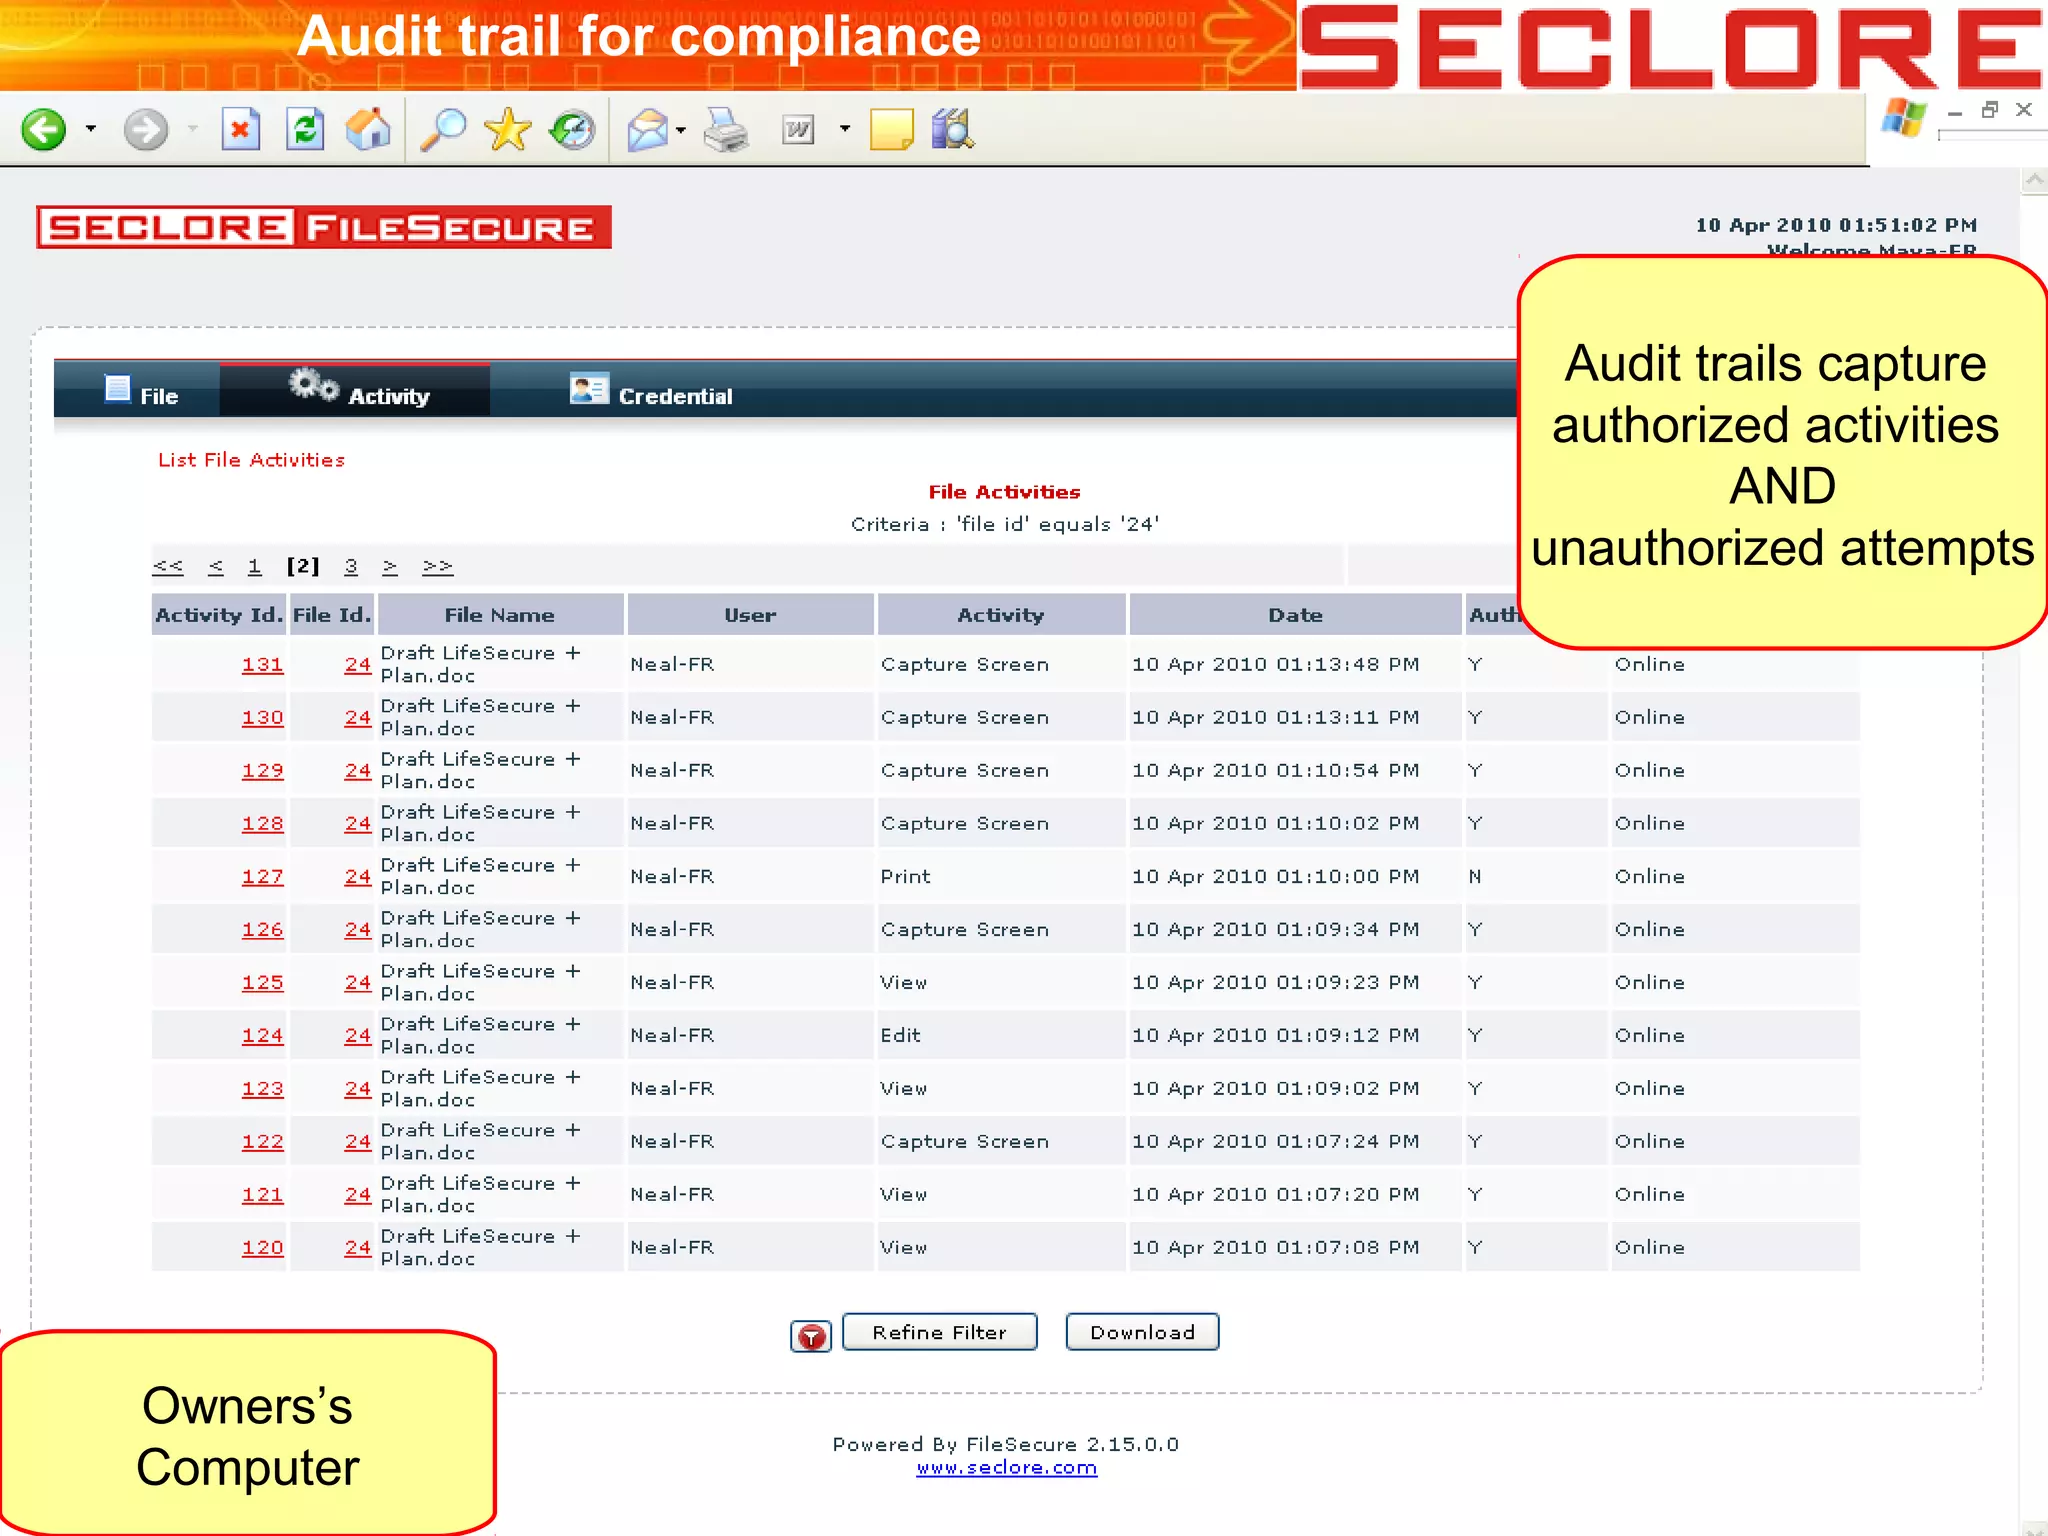Open activity id 121 link
Viewport: 2048px width, 1536px height.
[262, 1195]
